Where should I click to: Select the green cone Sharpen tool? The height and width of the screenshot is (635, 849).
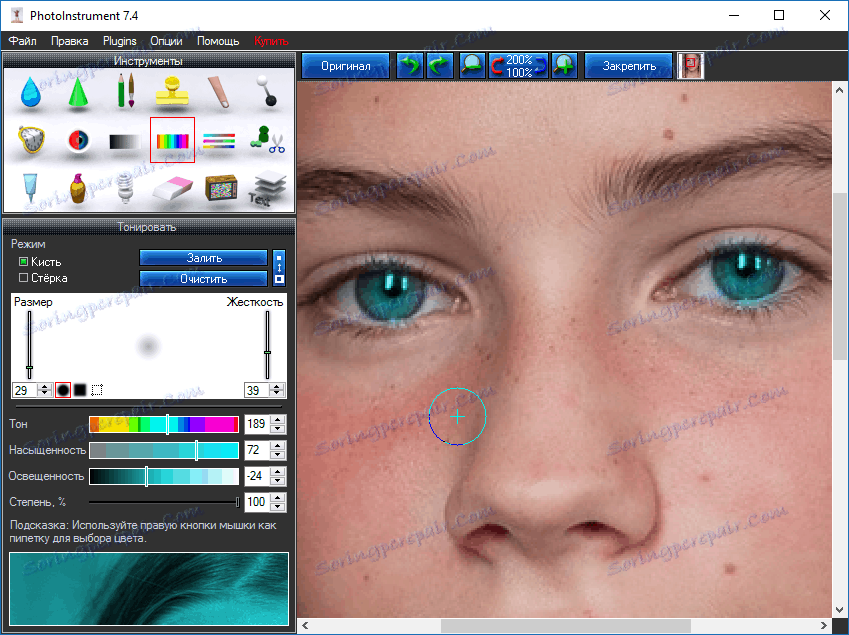[x=78, y=92]
